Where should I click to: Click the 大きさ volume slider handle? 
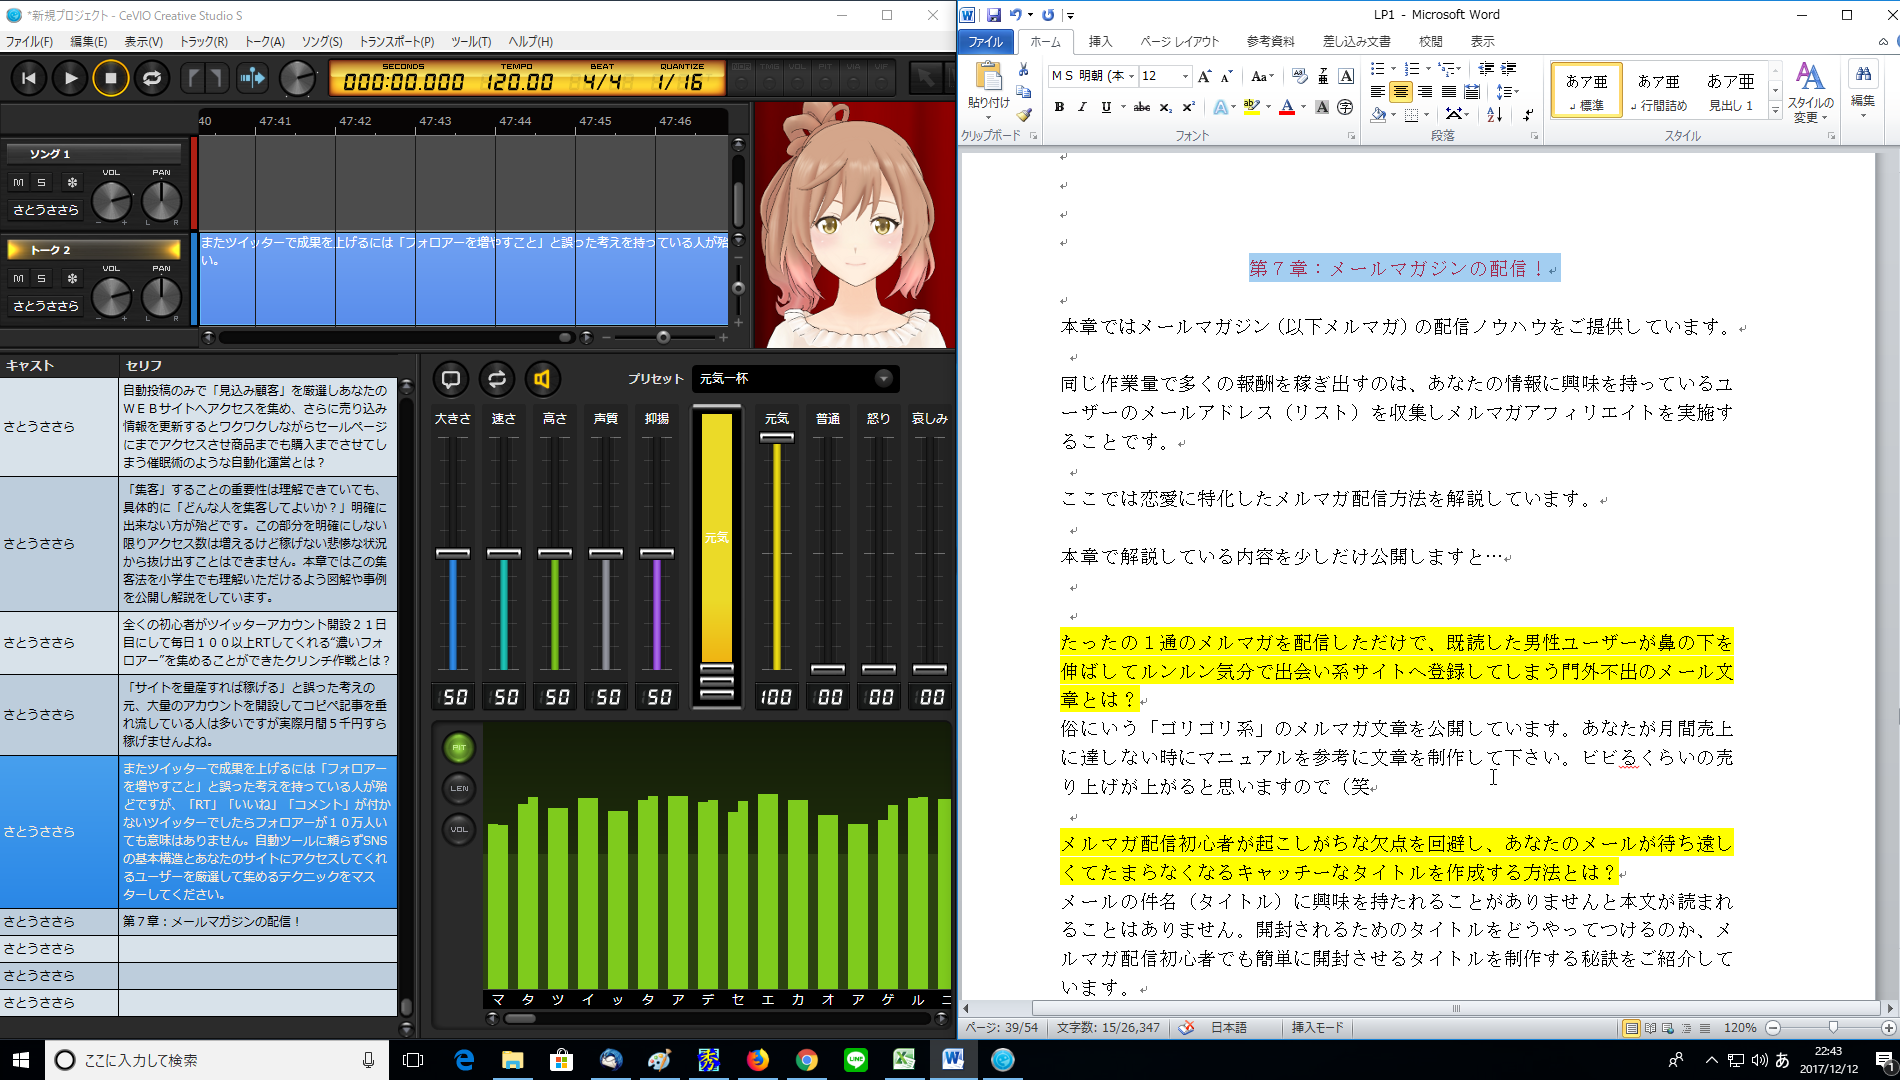453,553
